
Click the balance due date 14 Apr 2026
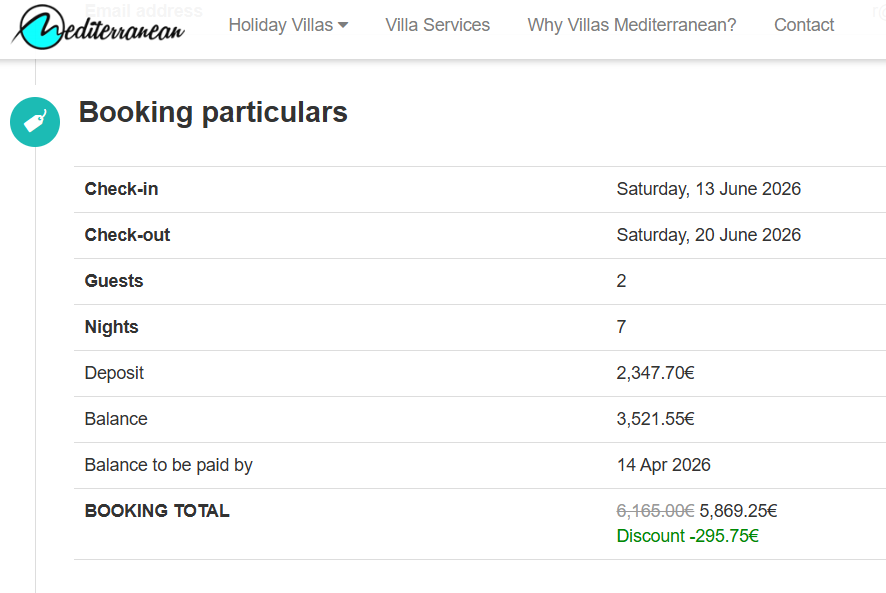[x=663, y=465]
